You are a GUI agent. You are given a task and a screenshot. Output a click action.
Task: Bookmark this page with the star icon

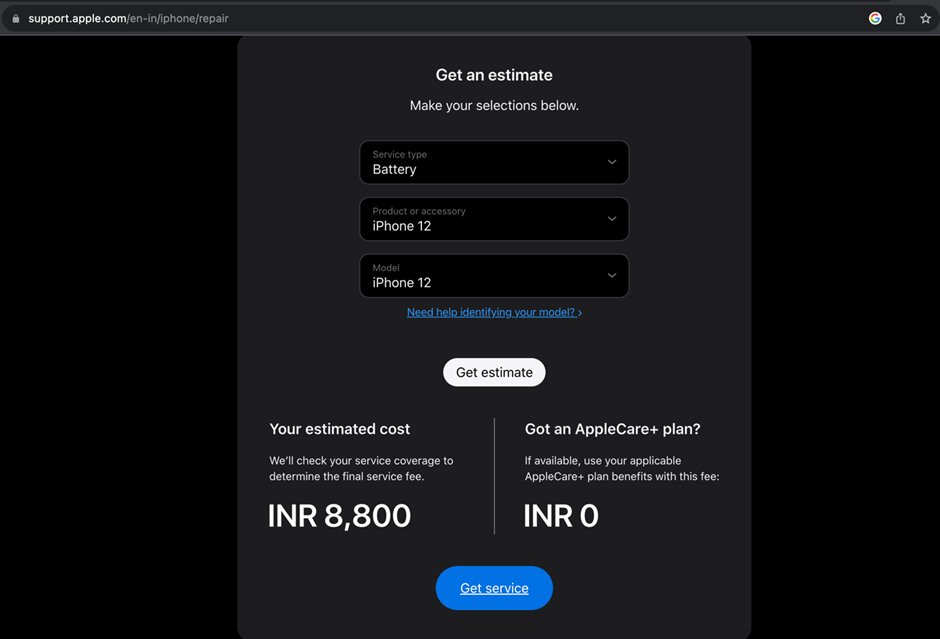tap(925, 19)
